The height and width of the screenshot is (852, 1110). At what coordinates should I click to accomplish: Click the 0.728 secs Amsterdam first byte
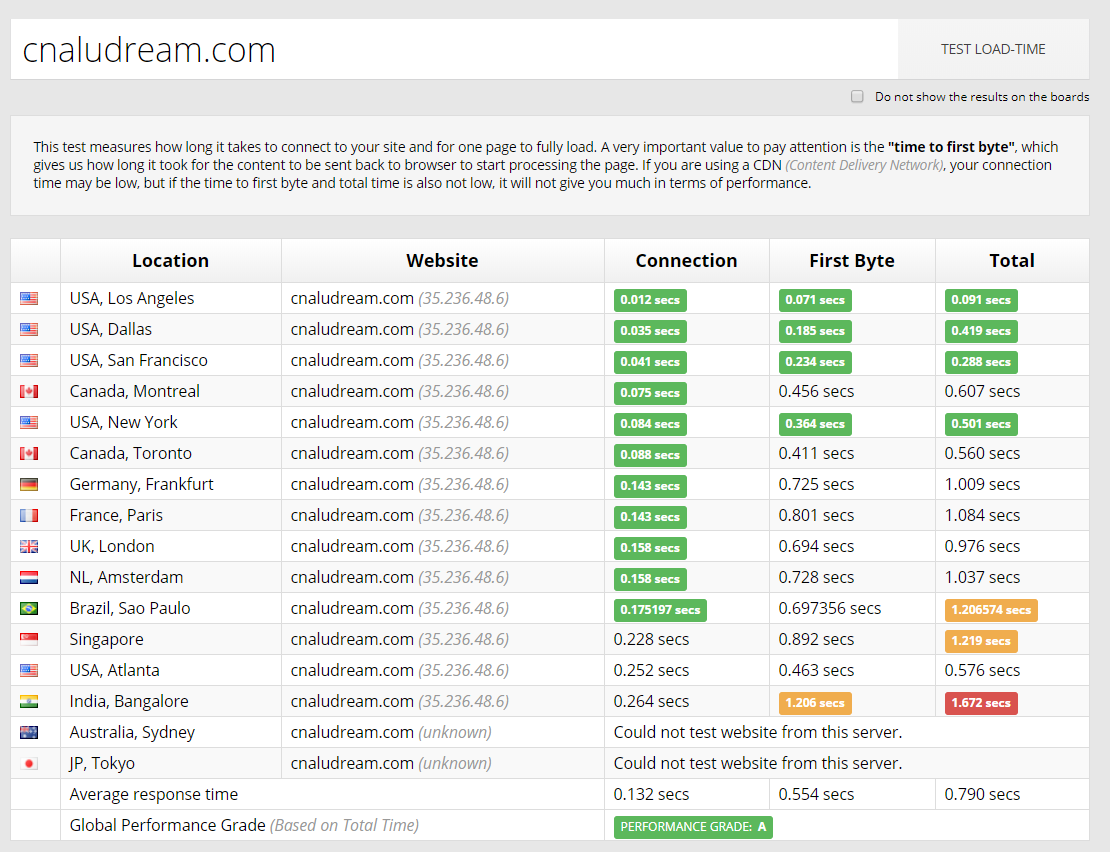click(x=816, y=577)
